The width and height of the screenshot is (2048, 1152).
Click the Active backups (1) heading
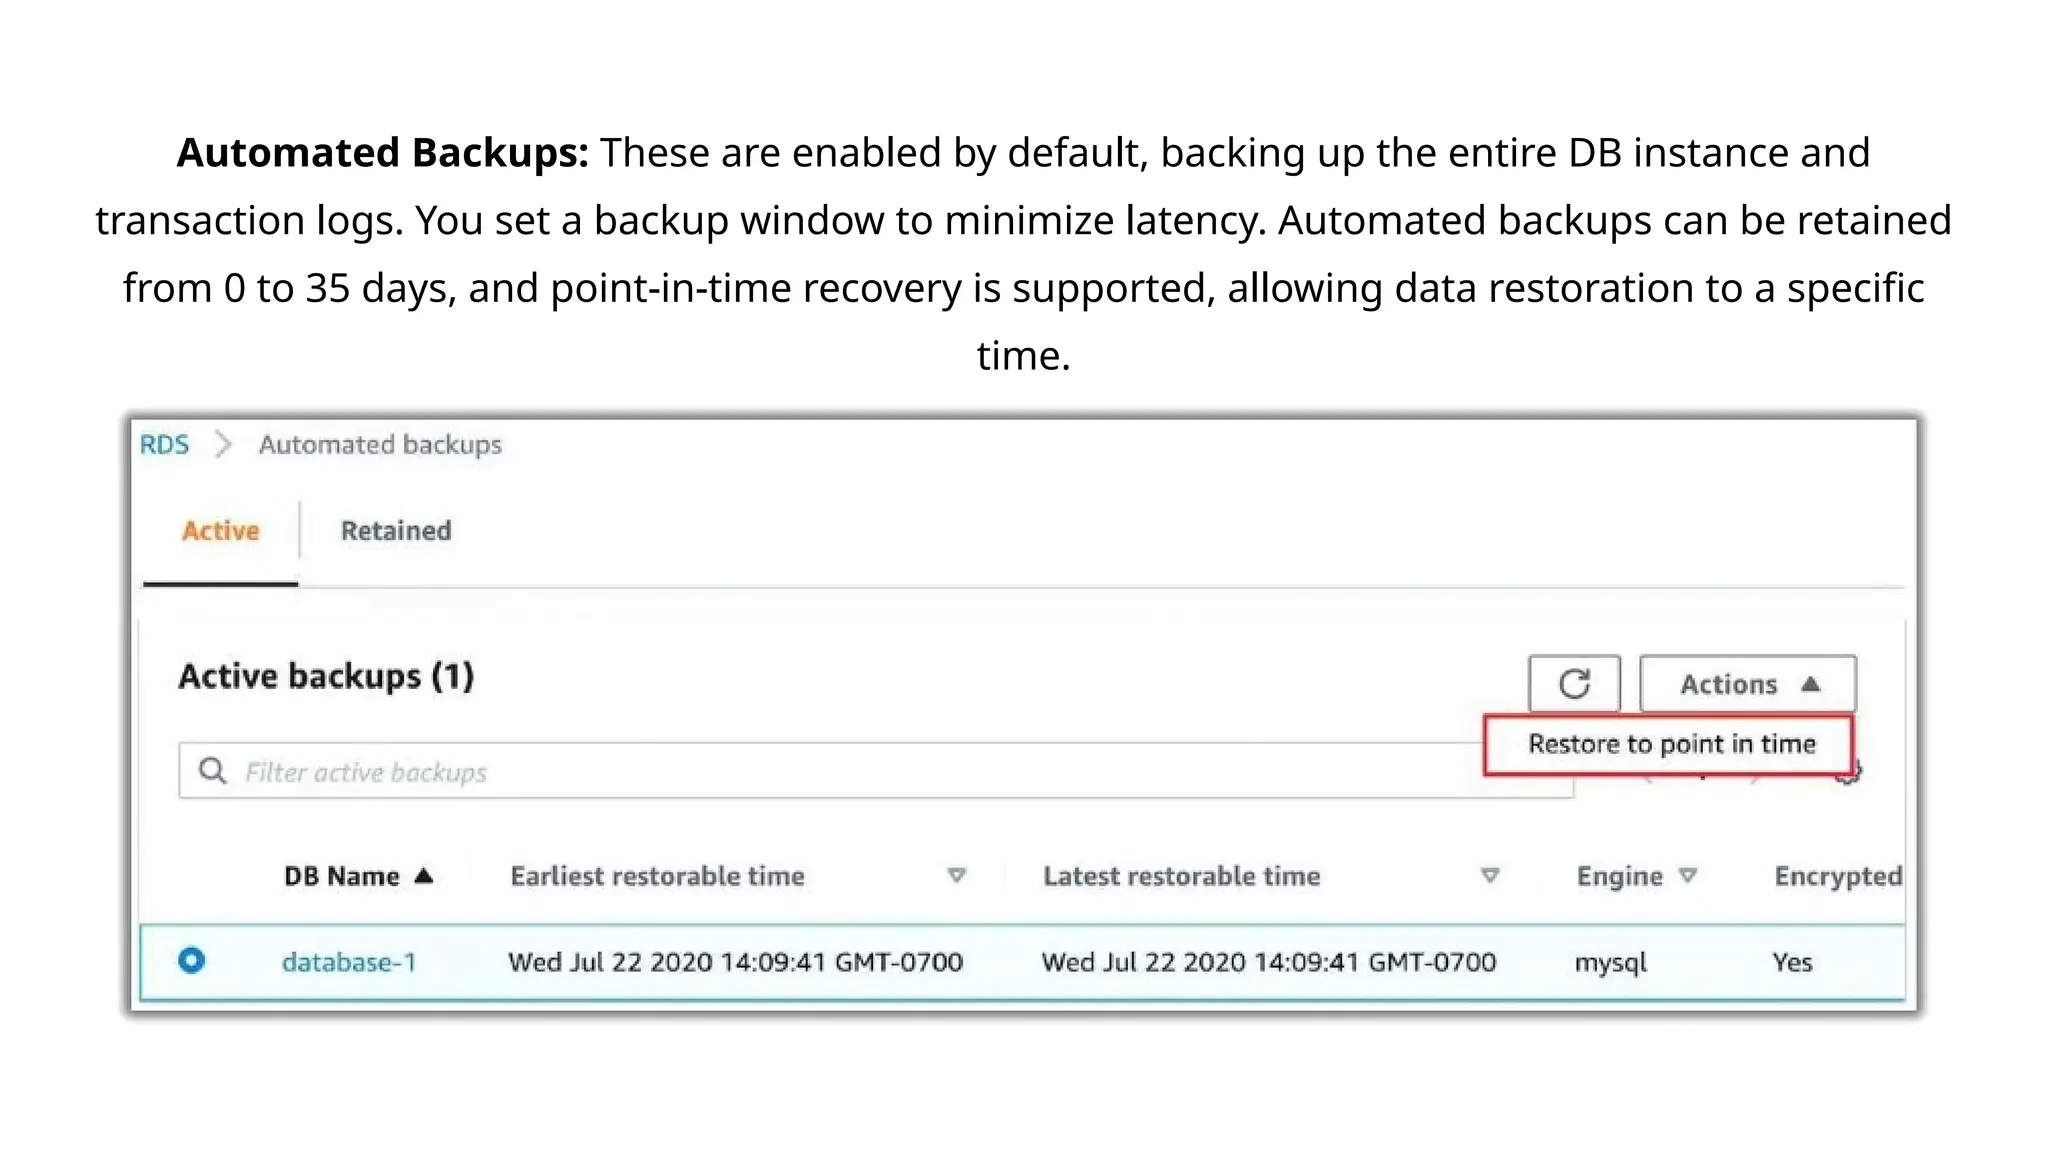[326, 676]
